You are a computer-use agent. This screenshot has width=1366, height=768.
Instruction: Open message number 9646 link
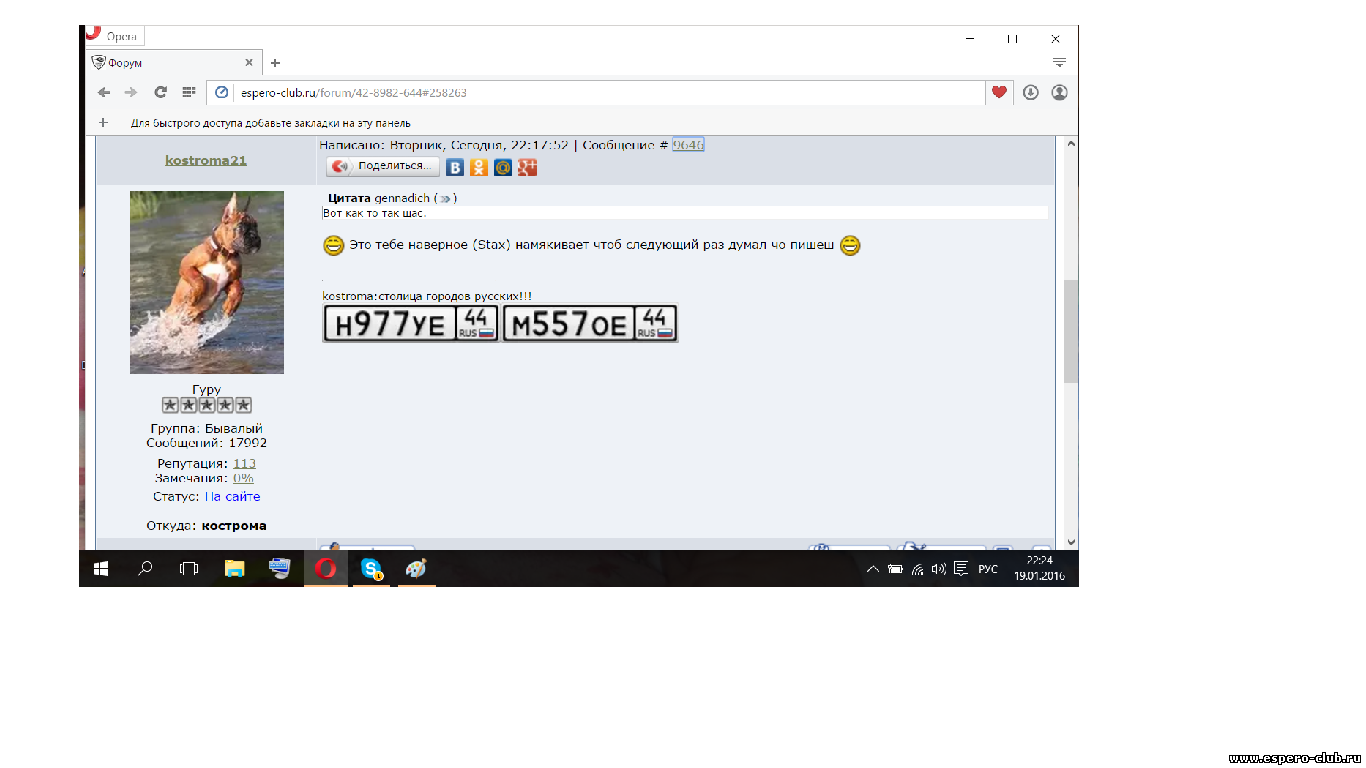point(688,145)
